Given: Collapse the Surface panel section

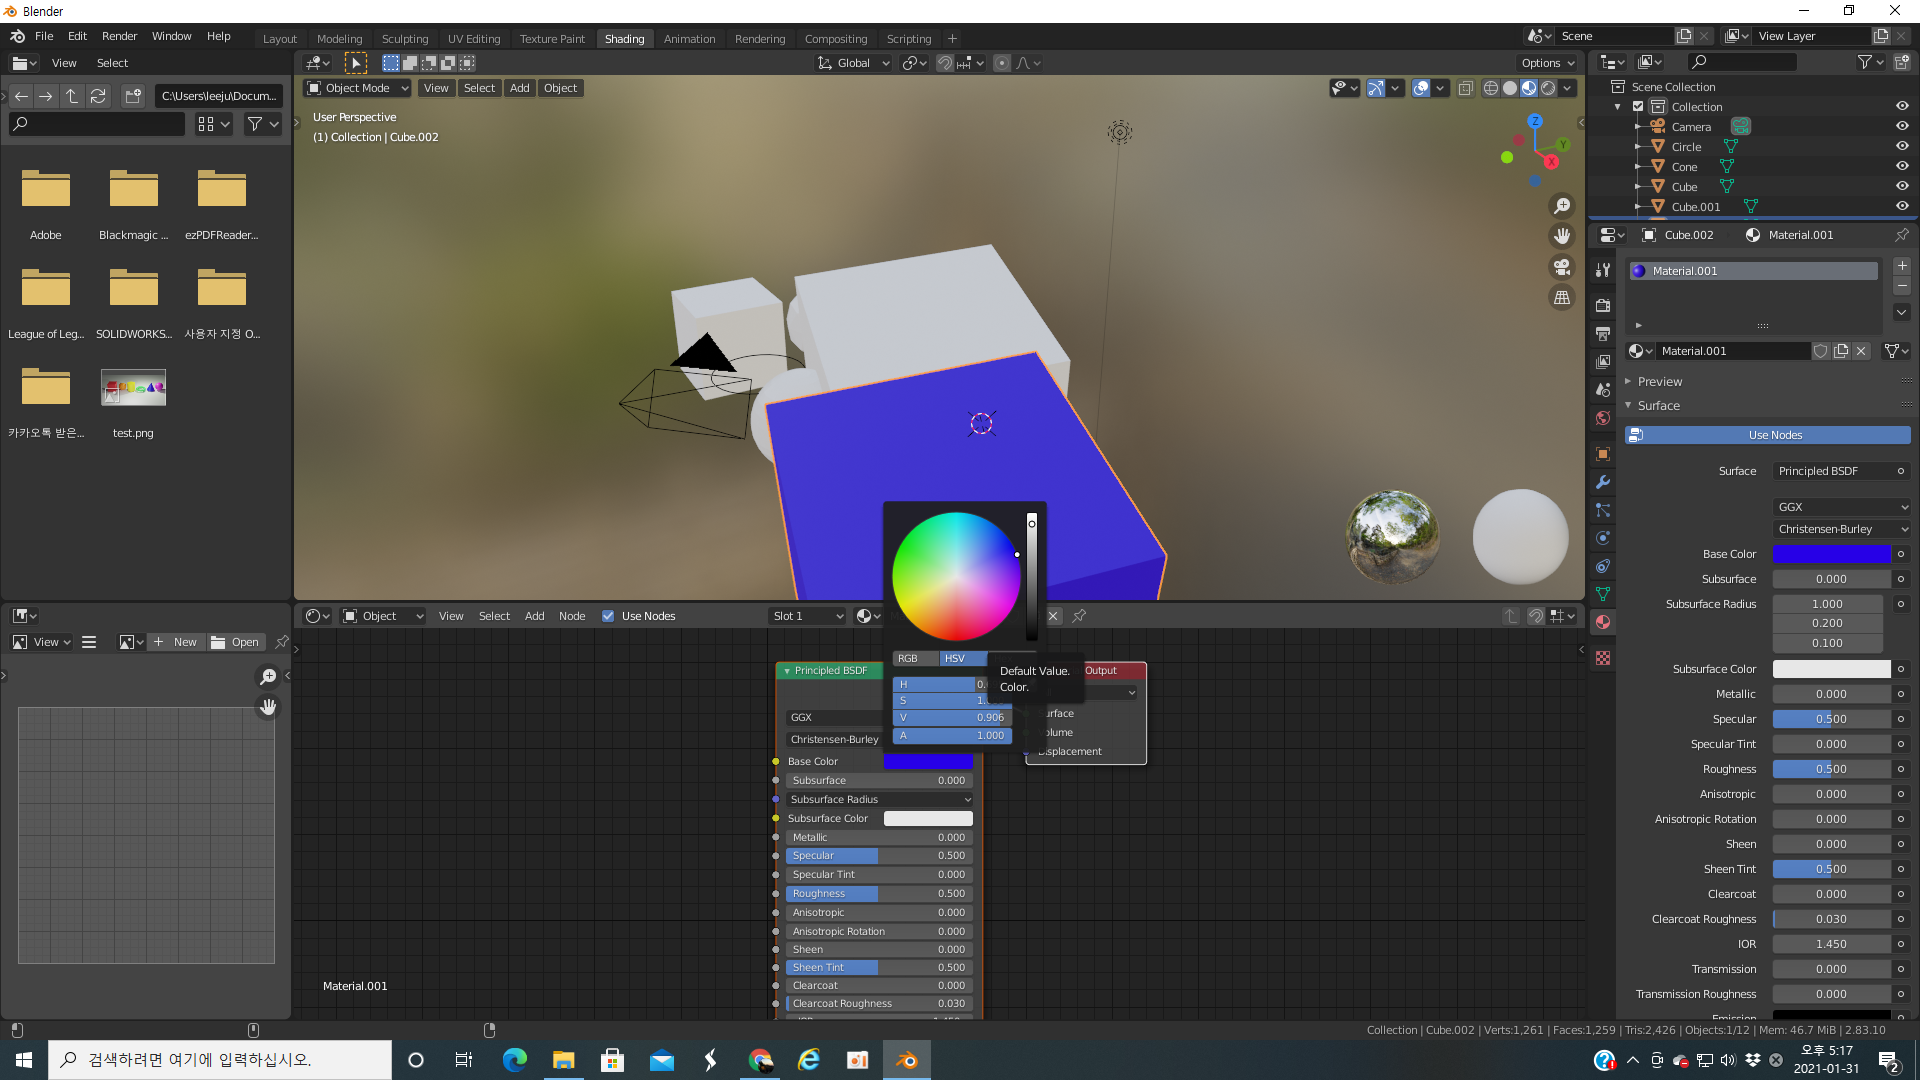Looking at the screenshot, I should pos(1658,406).
